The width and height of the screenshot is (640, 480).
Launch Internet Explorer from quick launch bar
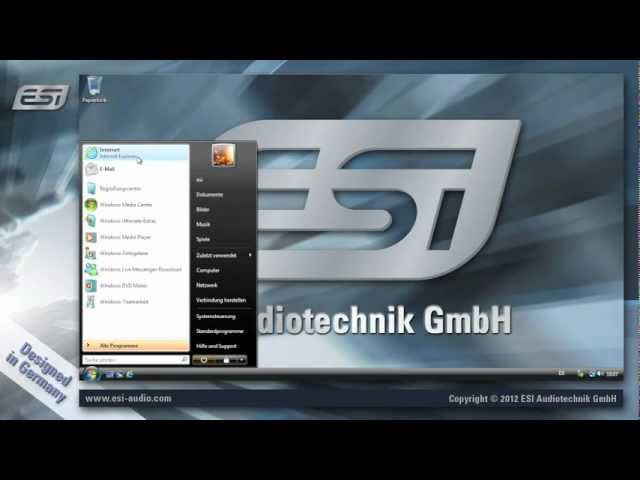click(x=130, y=374)
